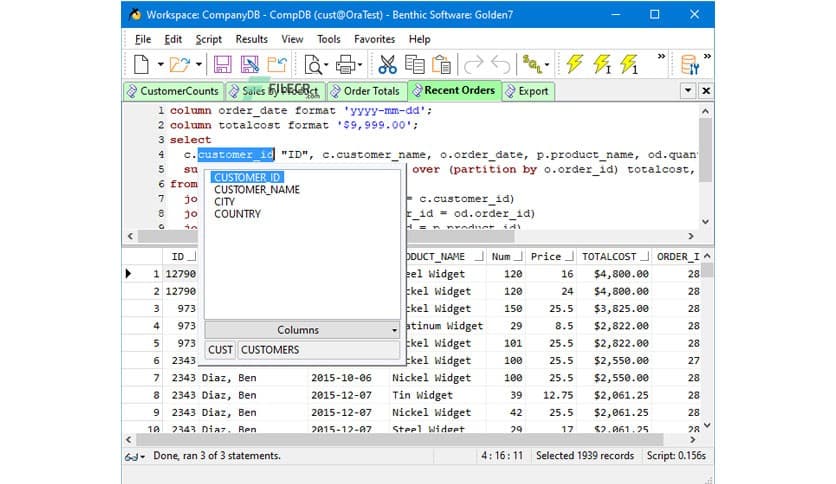Open the Favorites menu

374,39
